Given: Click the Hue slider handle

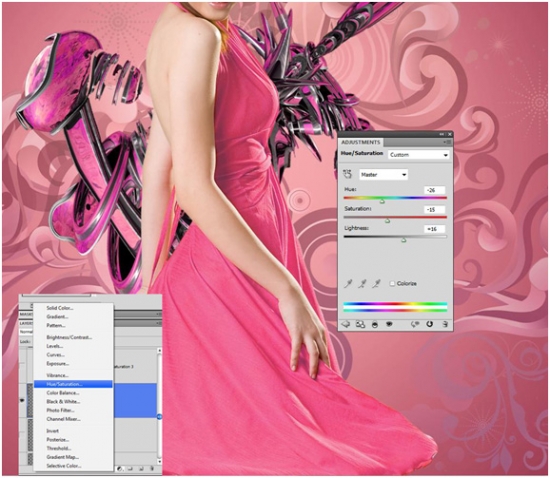Looking at the screenshot, I should 382,201.
